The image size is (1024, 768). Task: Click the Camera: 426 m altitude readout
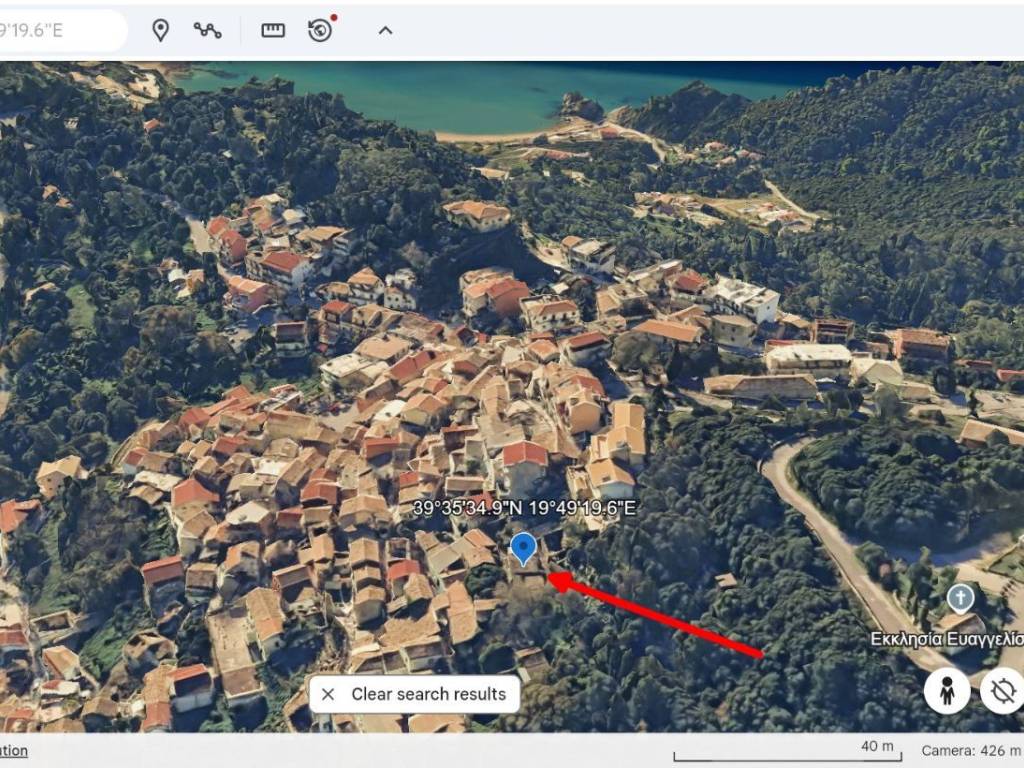click(x=971, y=750)
